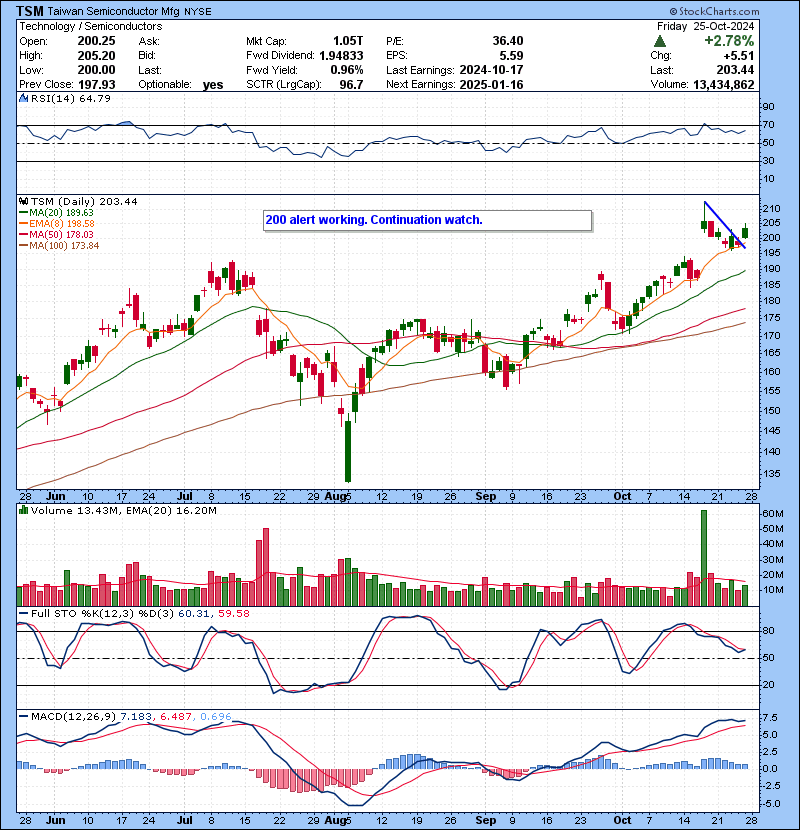Click the RSI indicator line icon
Viewport: 800px width, 830px height.
click(23, 98)
